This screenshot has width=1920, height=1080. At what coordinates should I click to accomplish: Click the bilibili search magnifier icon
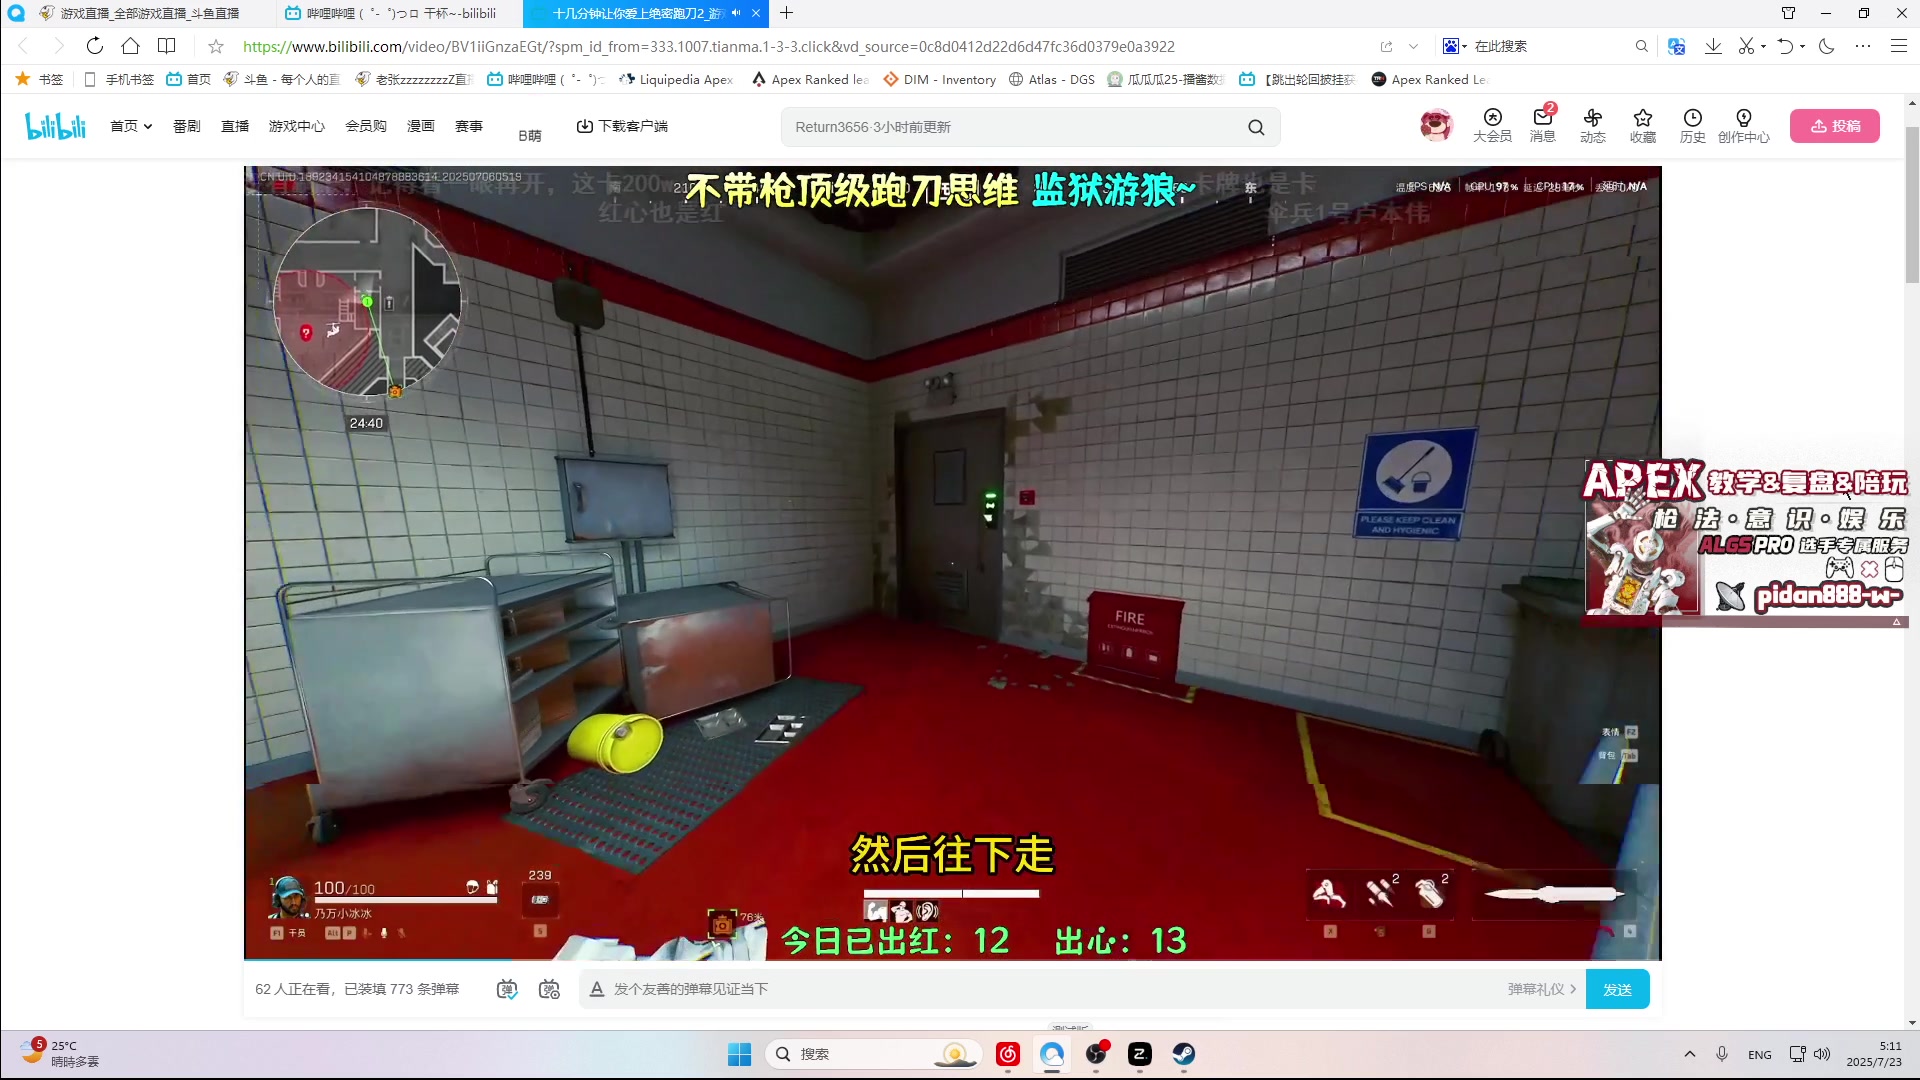1256,127
